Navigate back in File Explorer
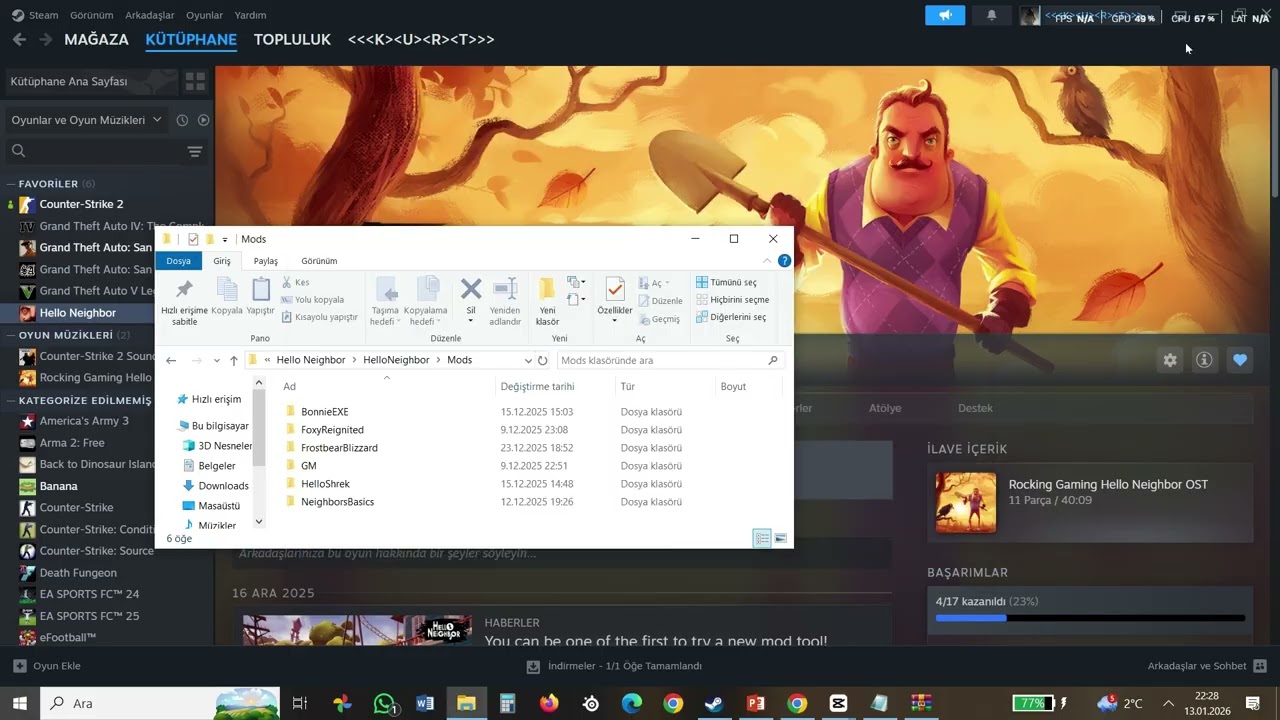This screenshot has width=1280, height=720. tap(171, 360)
